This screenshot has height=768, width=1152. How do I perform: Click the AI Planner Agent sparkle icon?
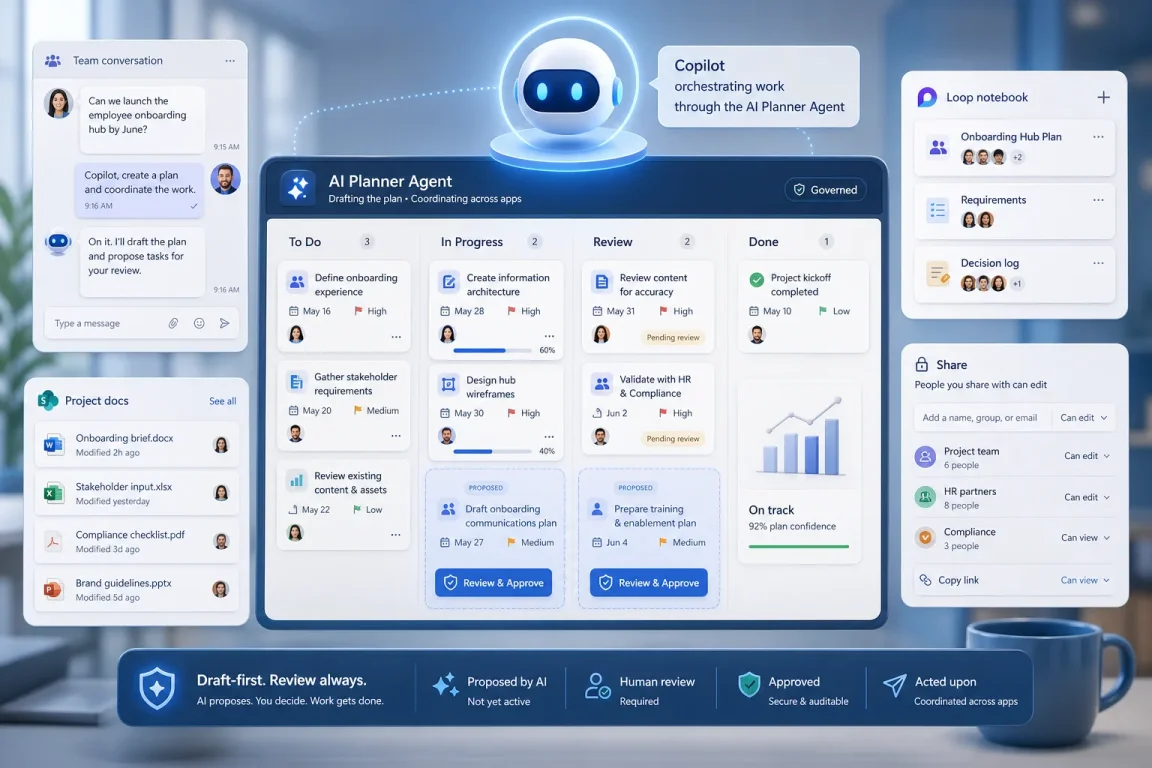(x=298, y=188)
